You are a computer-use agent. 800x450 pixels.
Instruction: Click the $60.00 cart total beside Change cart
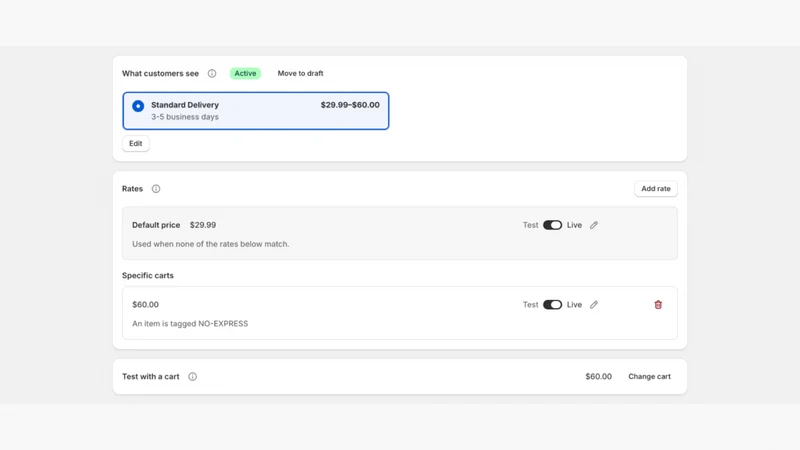tap(598, 377)
